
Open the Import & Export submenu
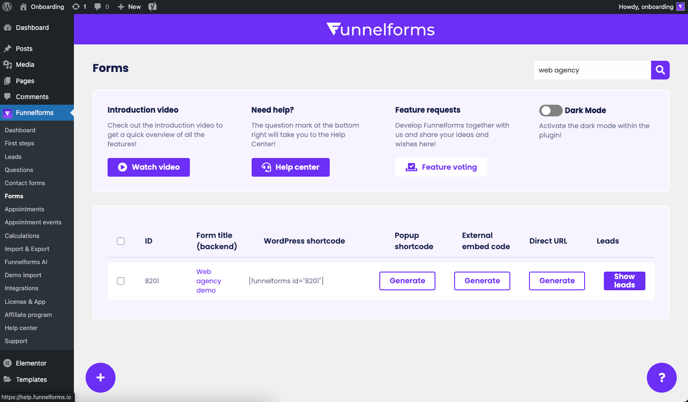coord(27,249)
